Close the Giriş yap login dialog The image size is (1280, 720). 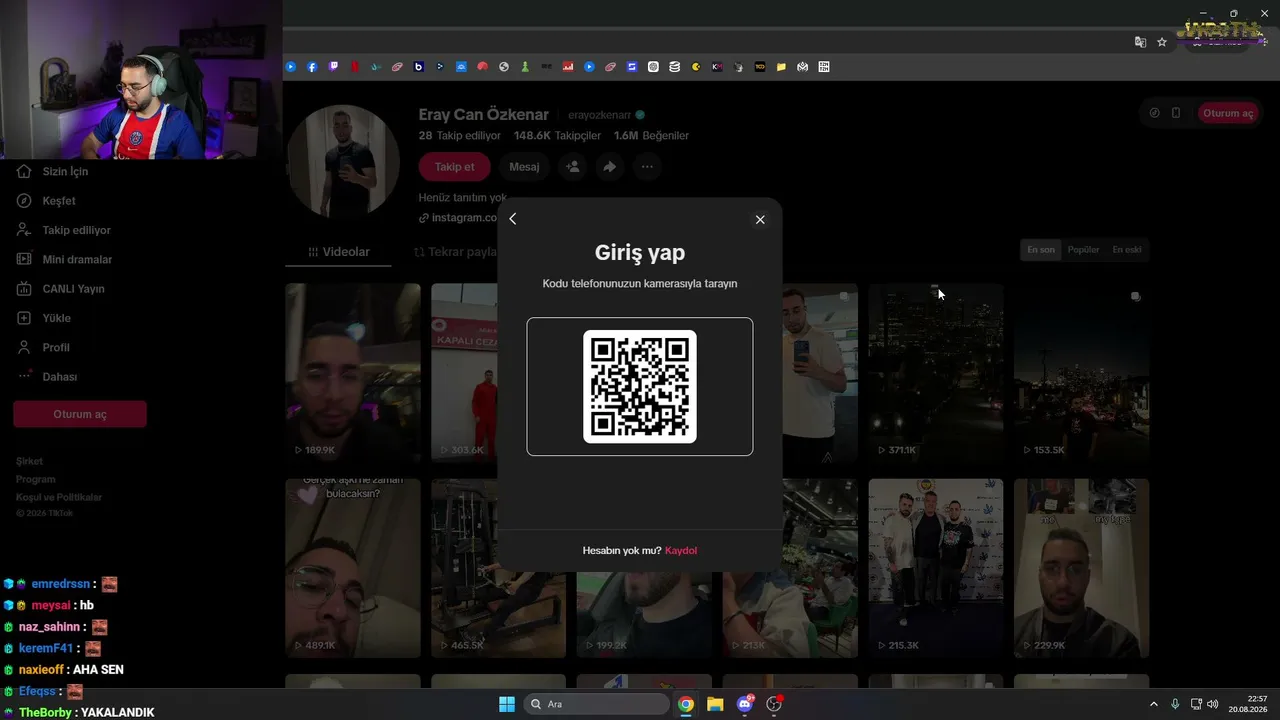coord(760,220)
